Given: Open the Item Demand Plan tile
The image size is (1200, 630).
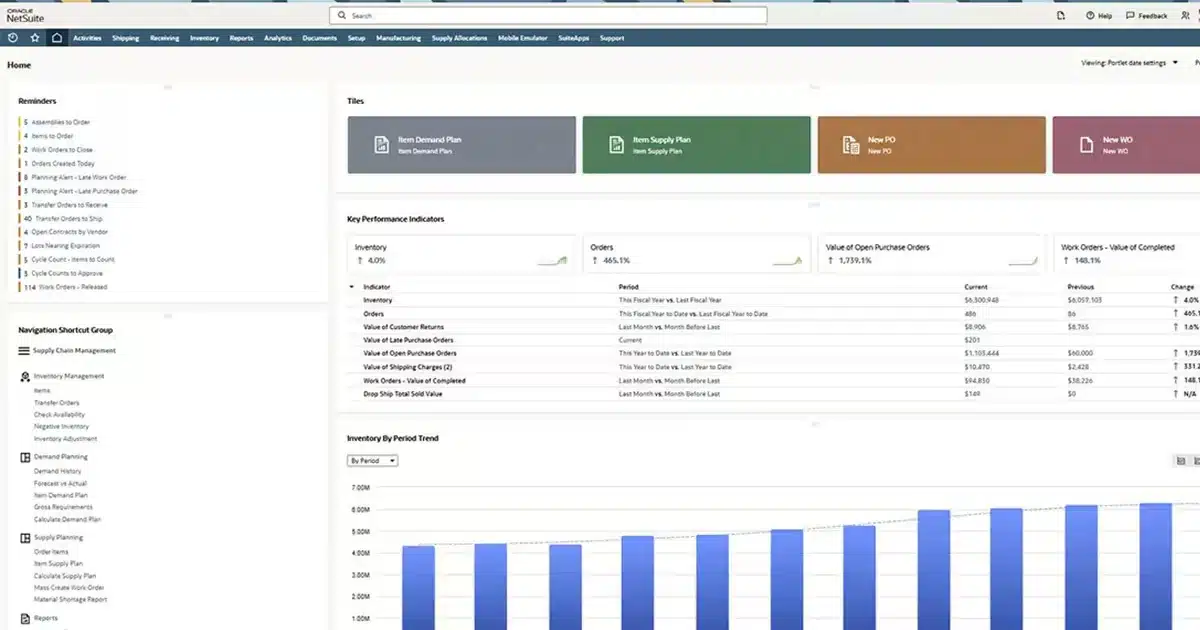Looking at the screenshot, I should [461, 144].
